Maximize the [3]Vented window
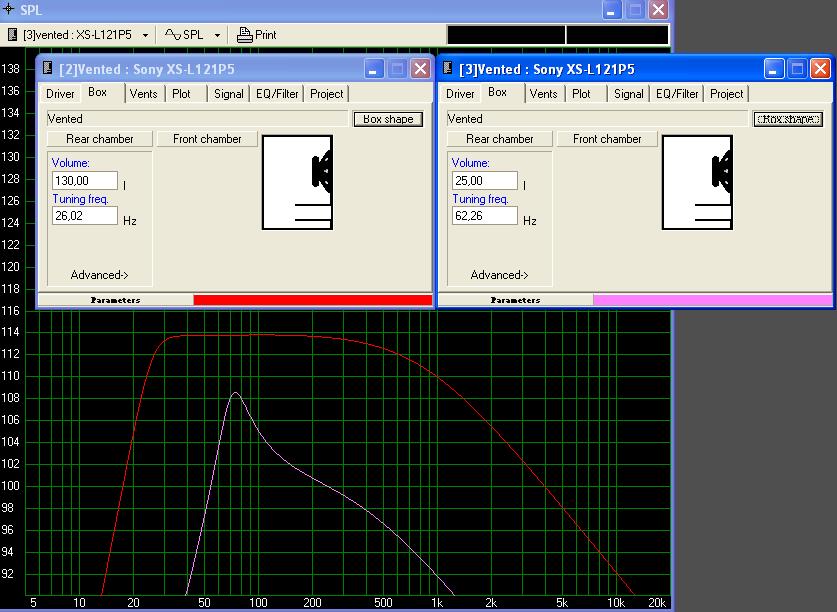The width and height of the screenshot is (837, 612). coord(797,68)
